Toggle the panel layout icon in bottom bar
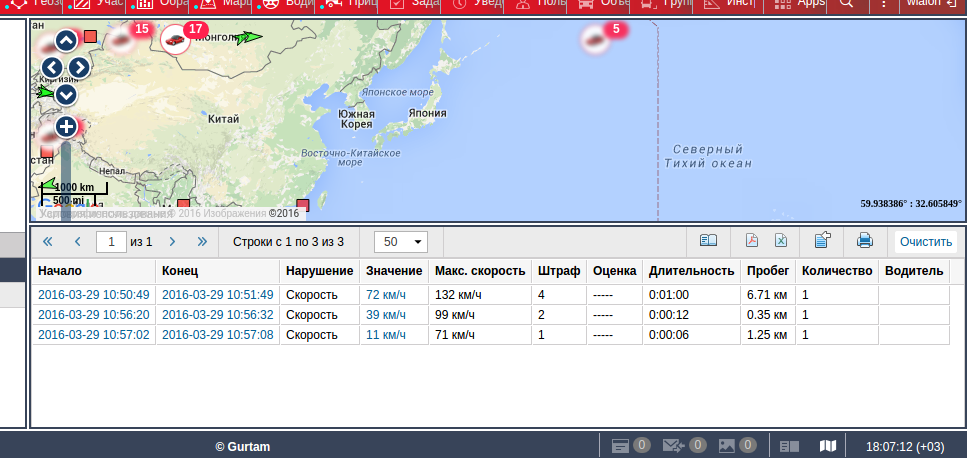The width and height of the screenshot is (968, 458). click(789, 445)
